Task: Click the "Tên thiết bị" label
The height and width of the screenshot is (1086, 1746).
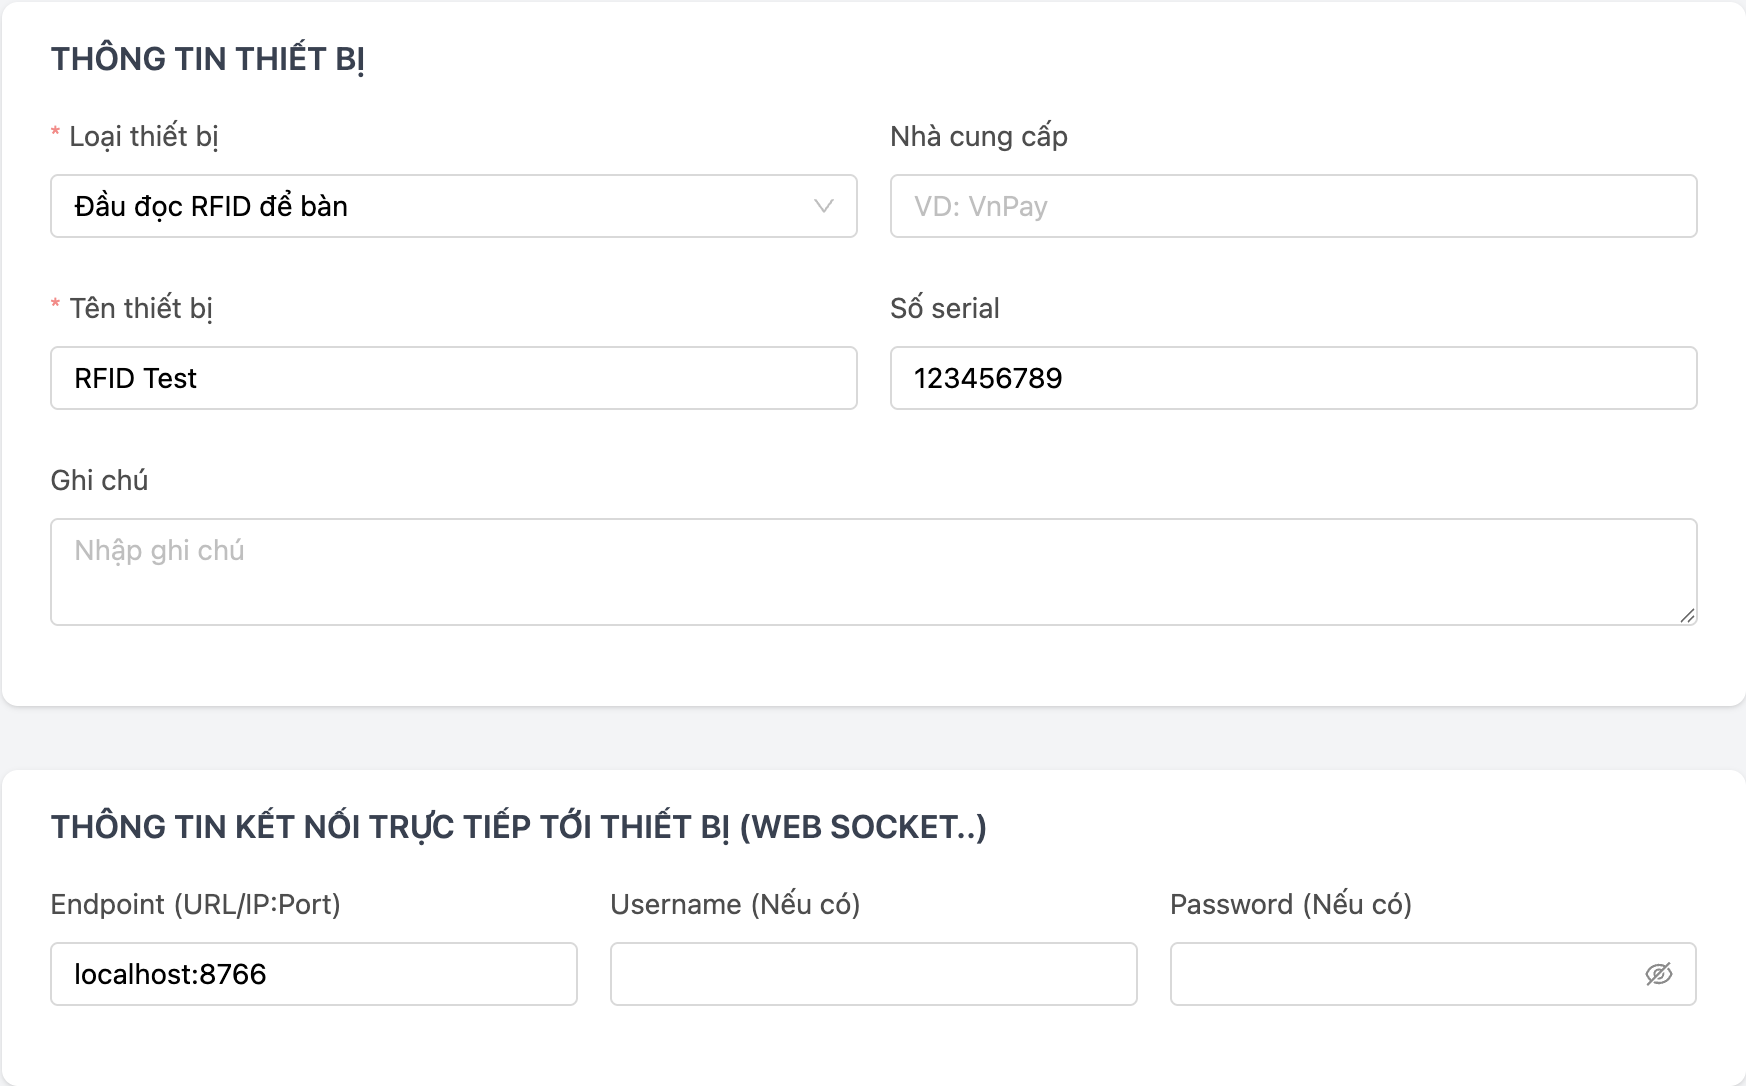Action: pyautogui.click(x=141, y=308)
